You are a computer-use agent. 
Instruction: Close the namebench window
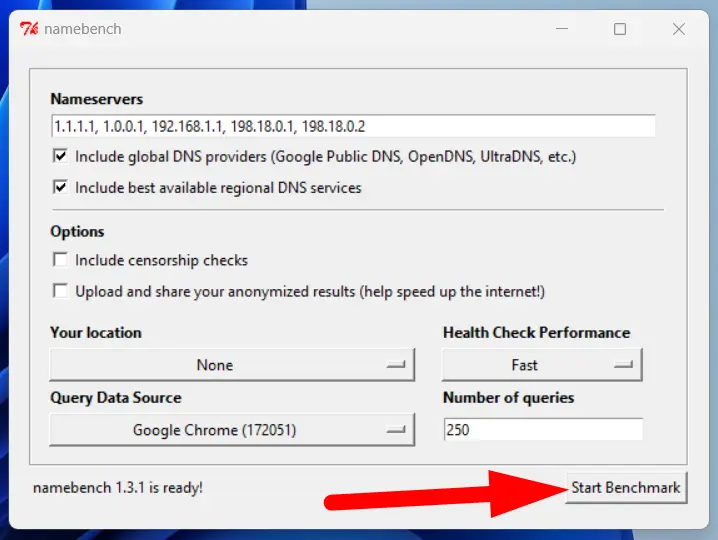click(x=679, y=29)
